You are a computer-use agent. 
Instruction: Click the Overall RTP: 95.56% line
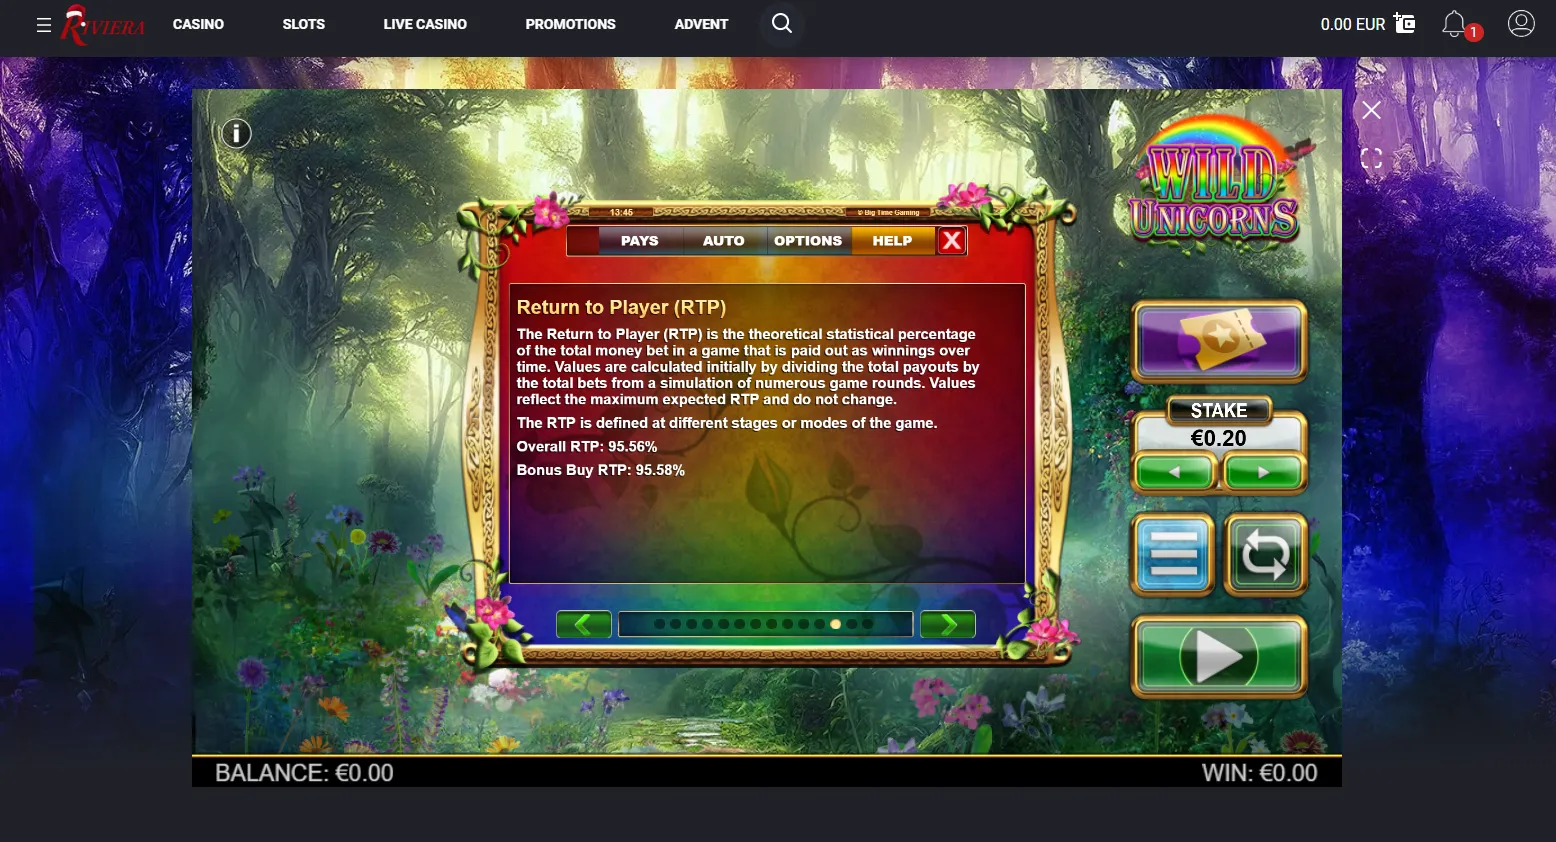pos(587,447)
